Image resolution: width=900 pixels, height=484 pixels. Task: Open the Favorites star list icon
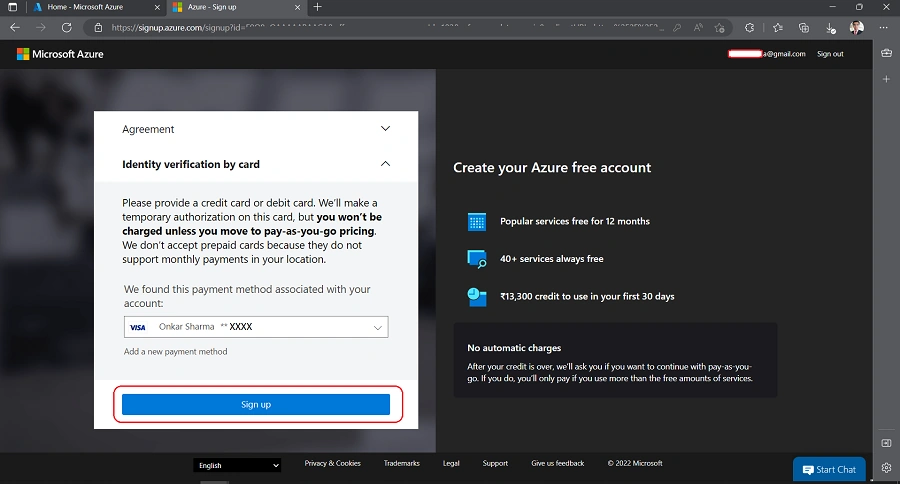[x=777, y=28]
